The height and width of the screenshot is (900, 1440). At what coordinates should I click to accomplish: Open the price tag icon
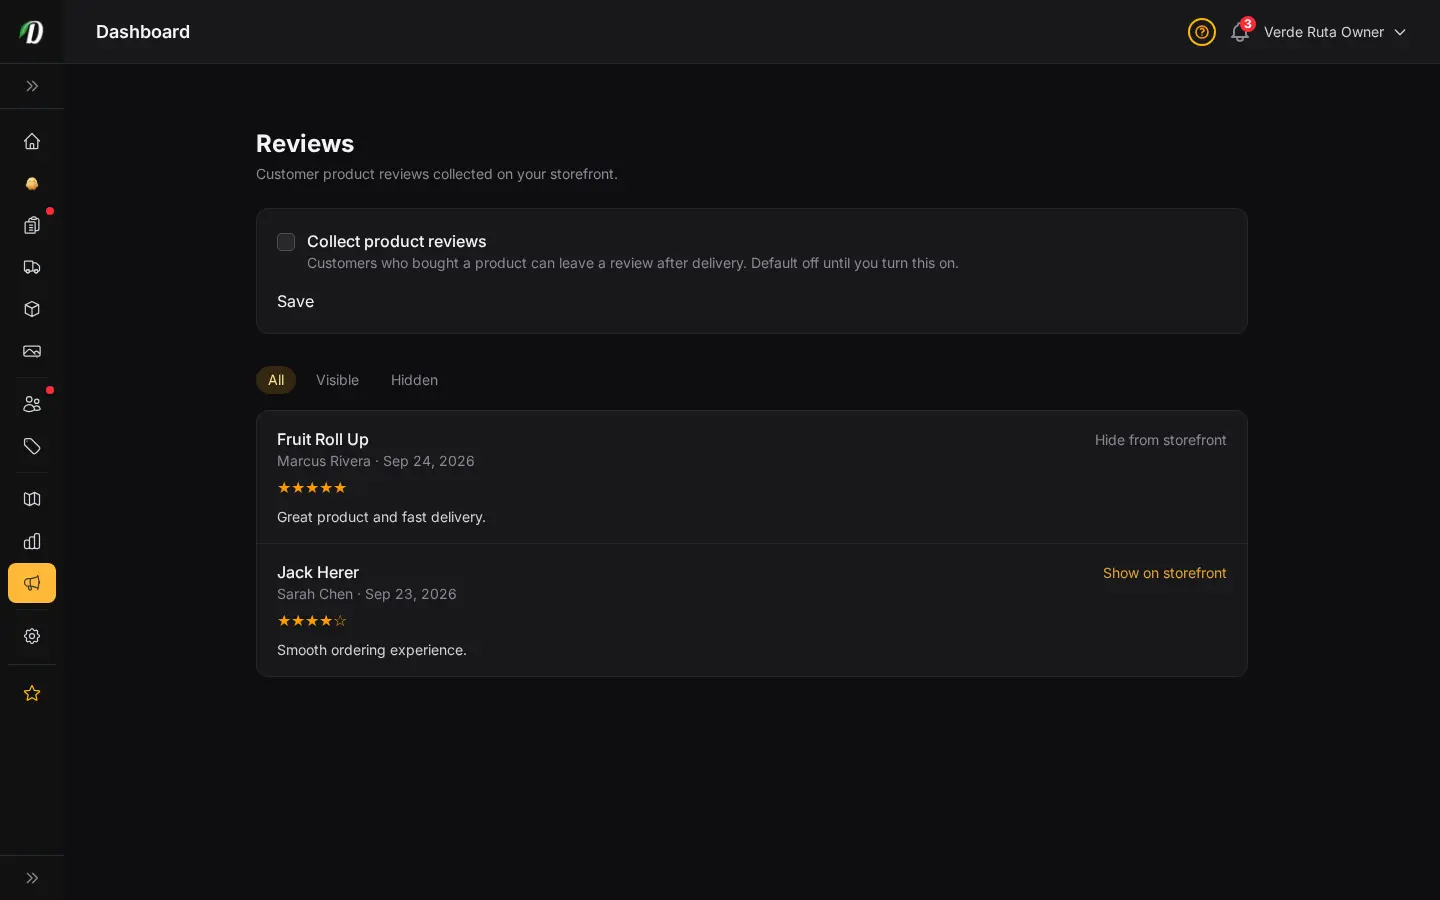(x=32, y=446)
